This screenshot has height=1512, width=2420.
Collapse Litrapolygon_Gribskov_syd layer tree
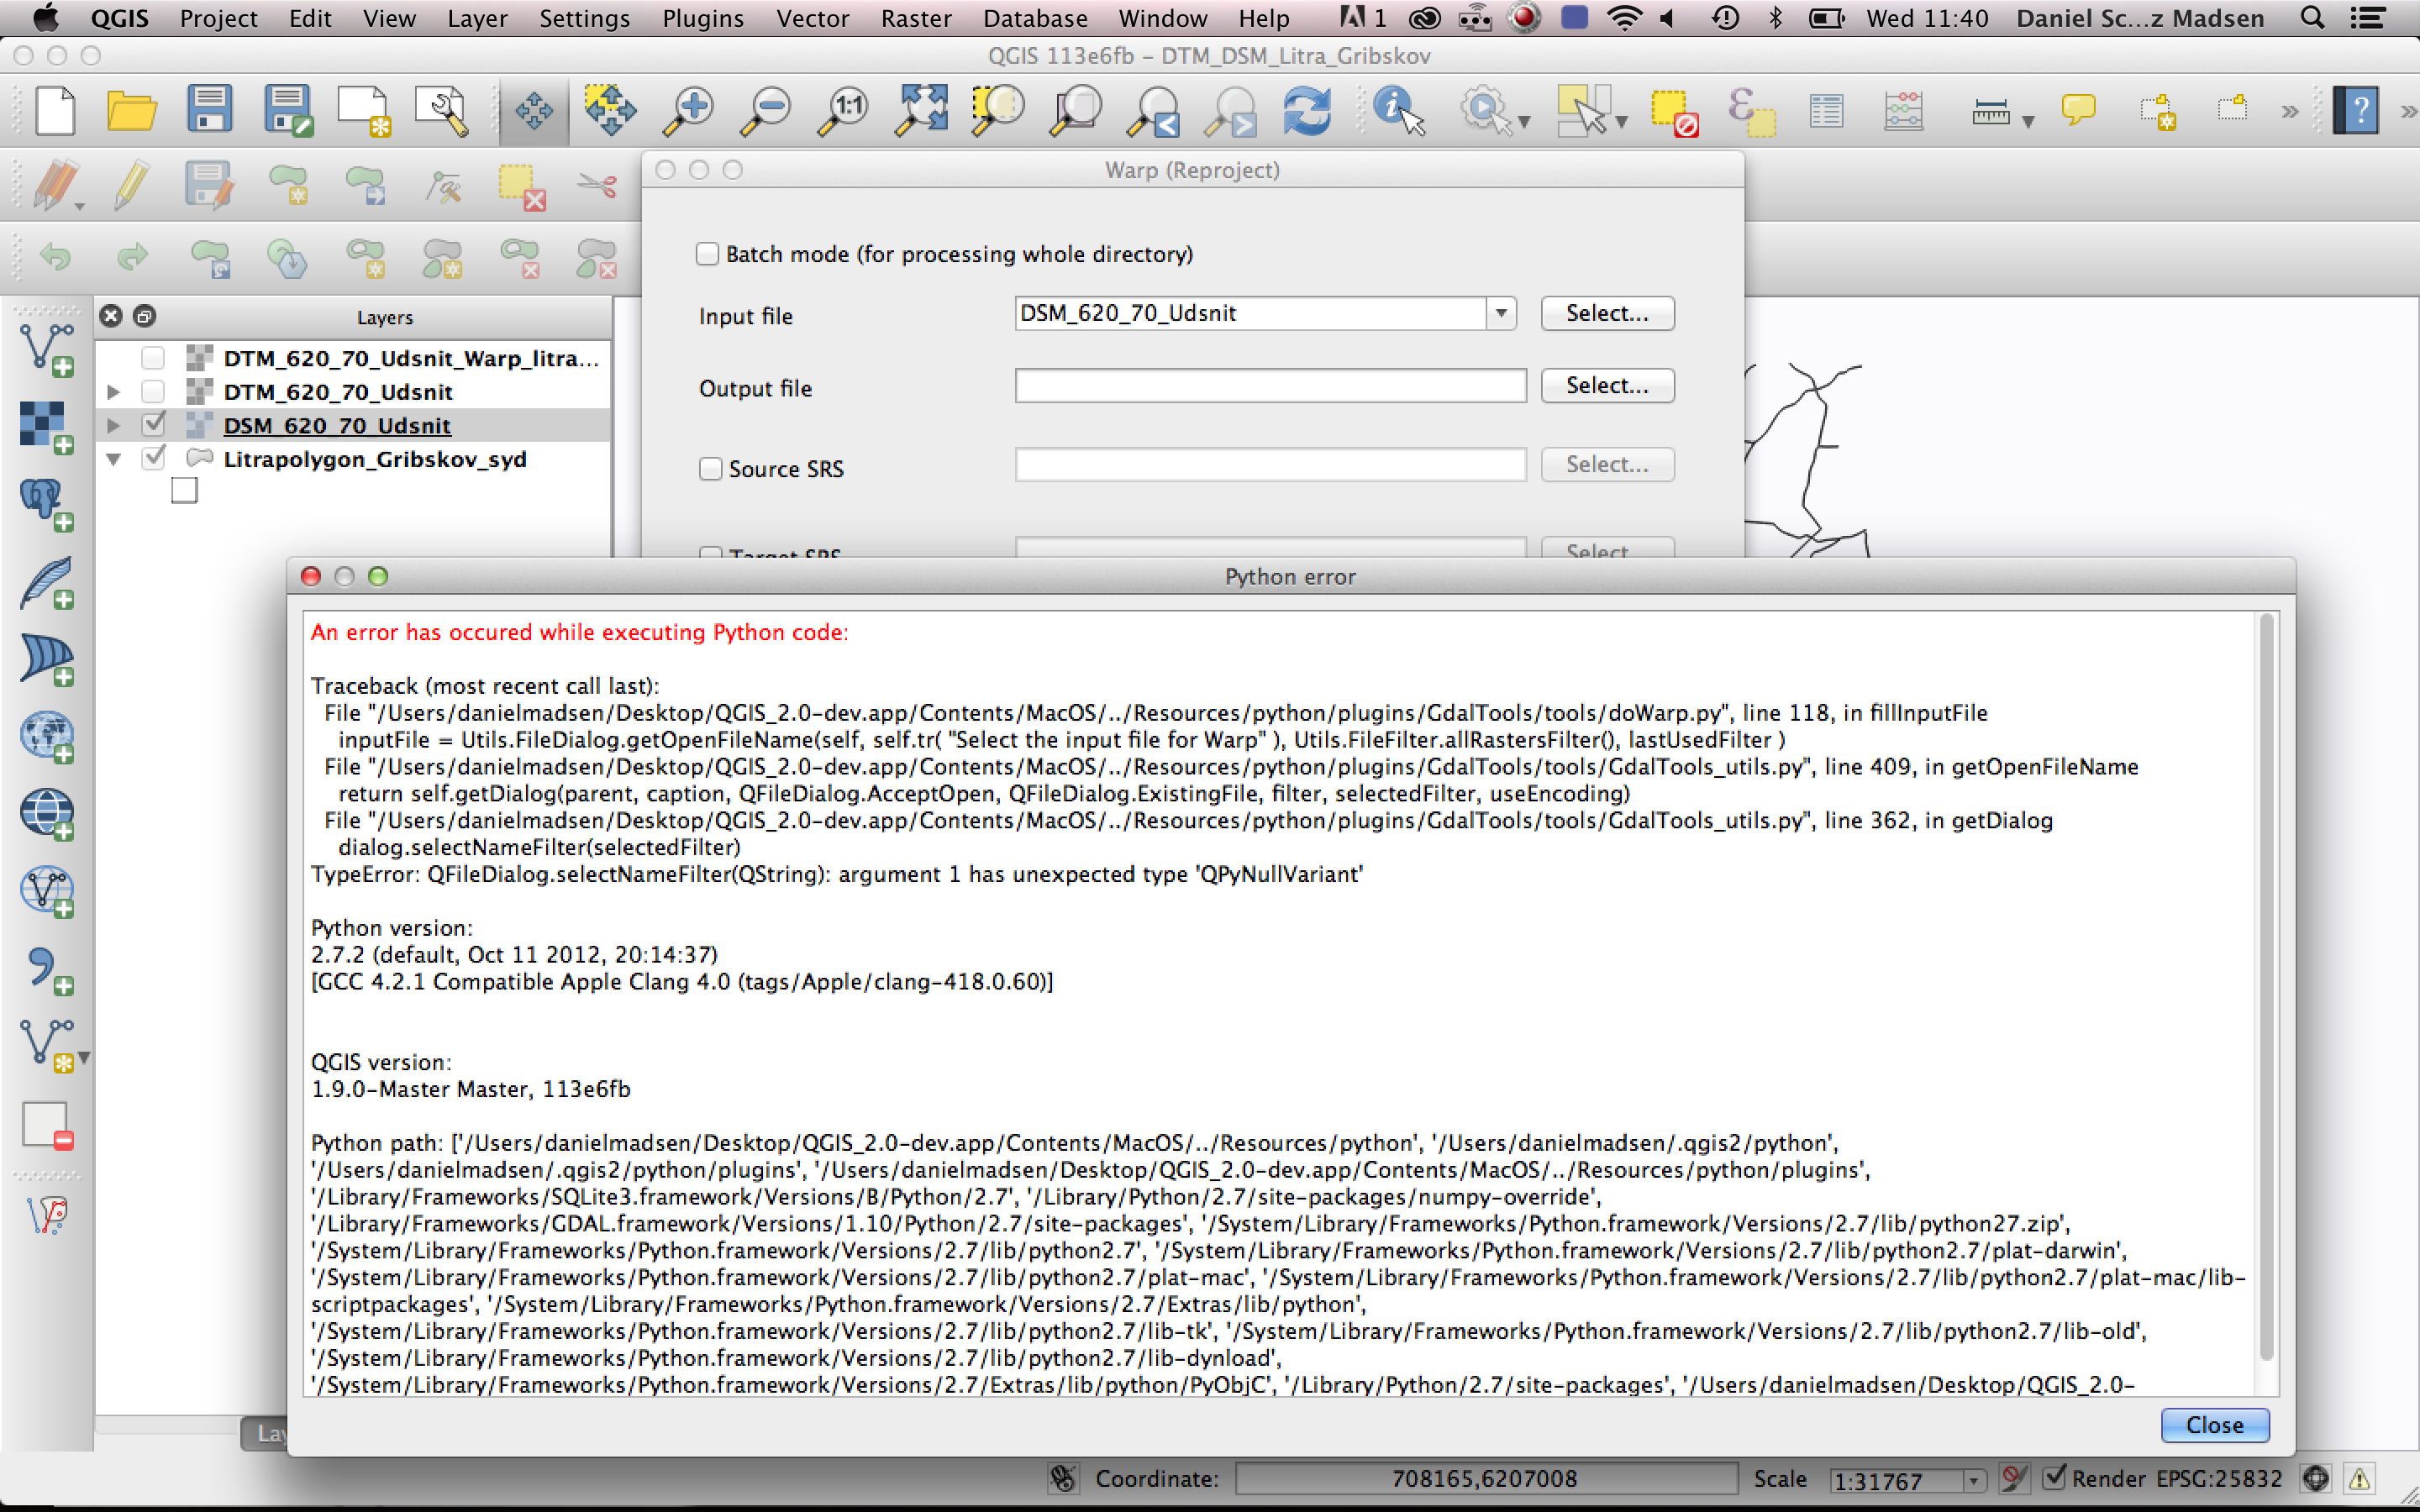tap(113, 459)
